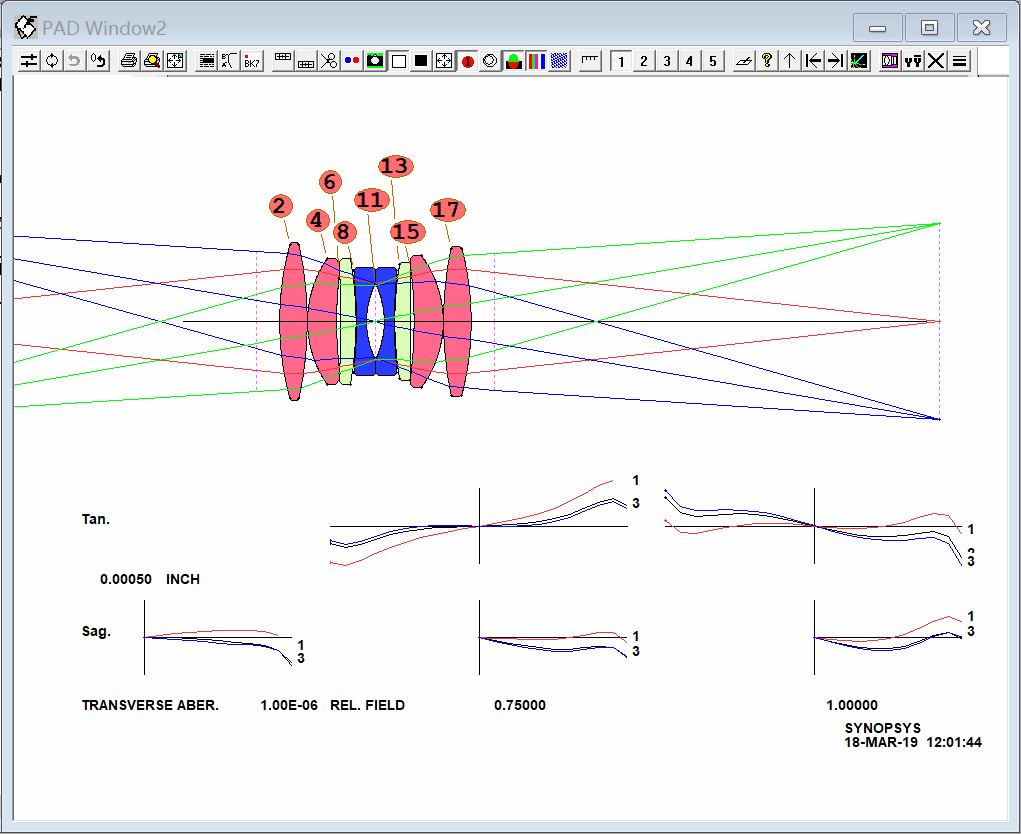Click the up arrow toolbar button
The width and height of the screenshot is (1021, 834).
(790, 61)
